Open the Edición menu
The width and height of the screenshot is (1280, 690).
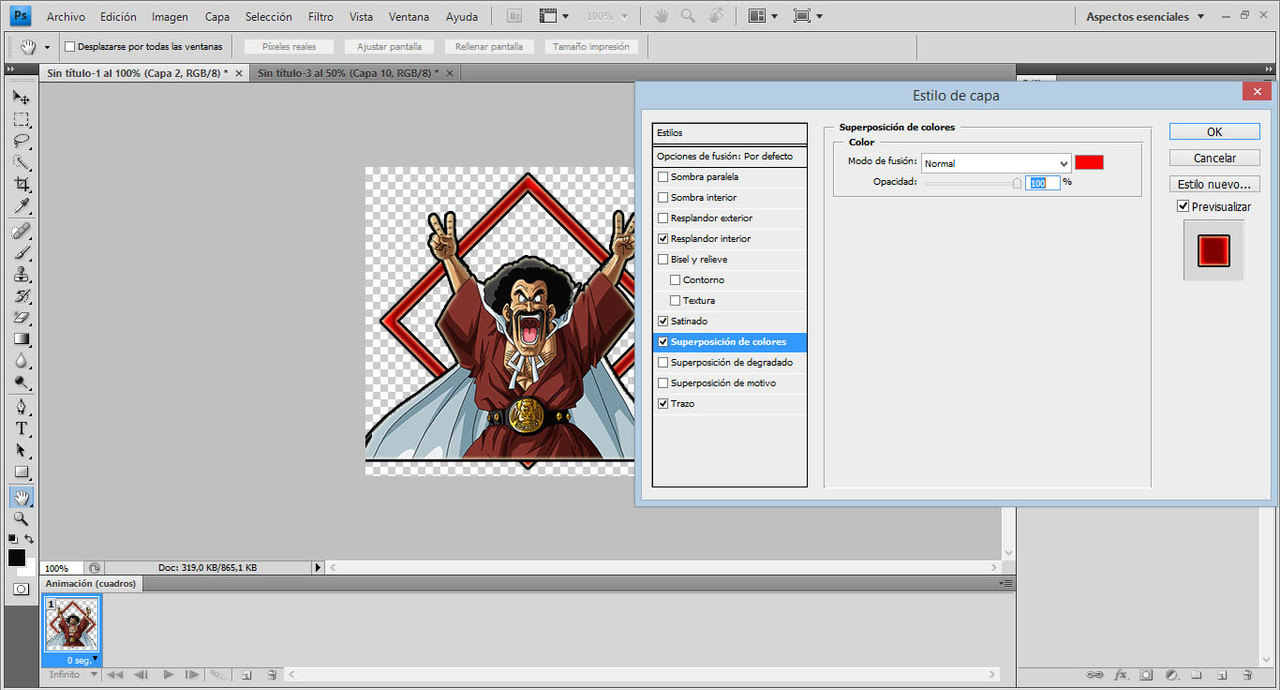pos(118,17)
